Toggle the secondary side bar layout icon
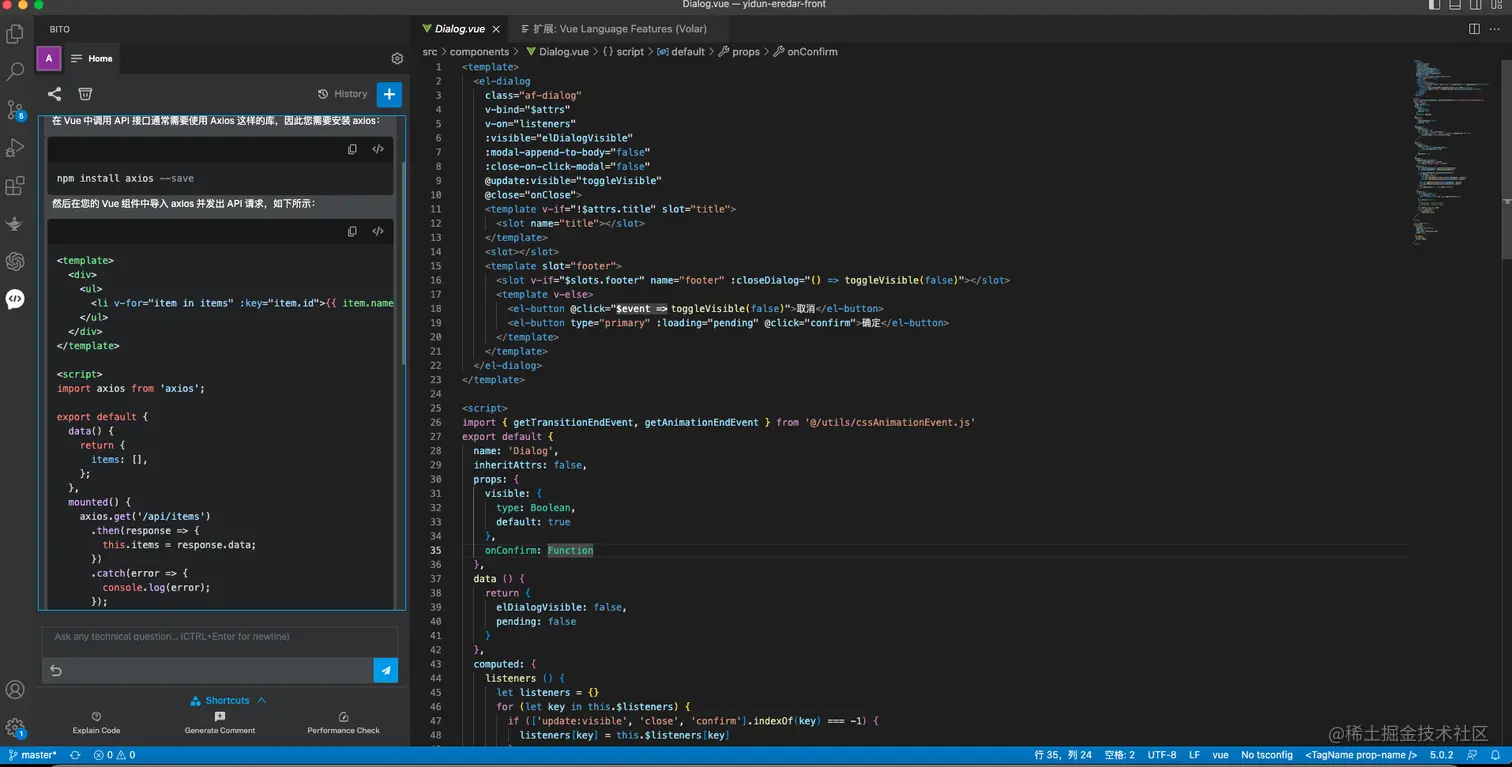This screenshot has height=767, width=1512. [1478, 5]
